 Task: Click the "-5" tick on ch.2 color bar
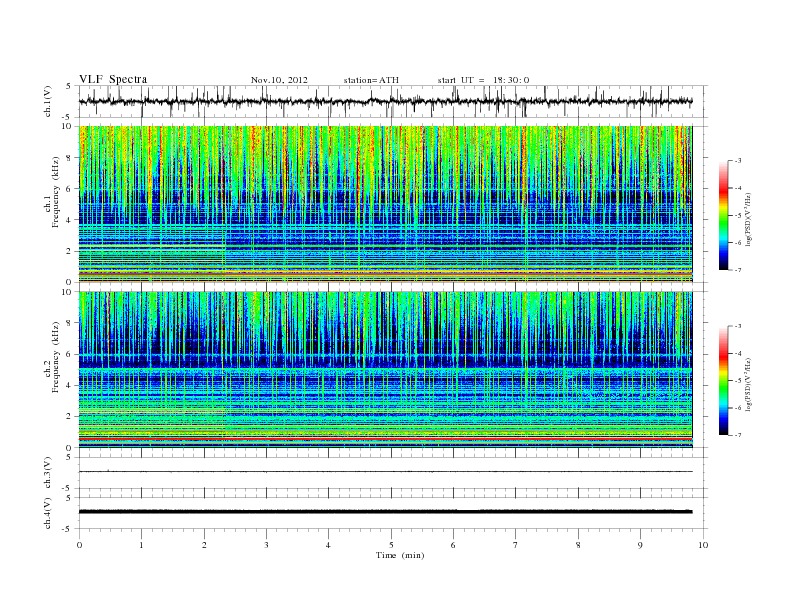[x=737, y=381]
